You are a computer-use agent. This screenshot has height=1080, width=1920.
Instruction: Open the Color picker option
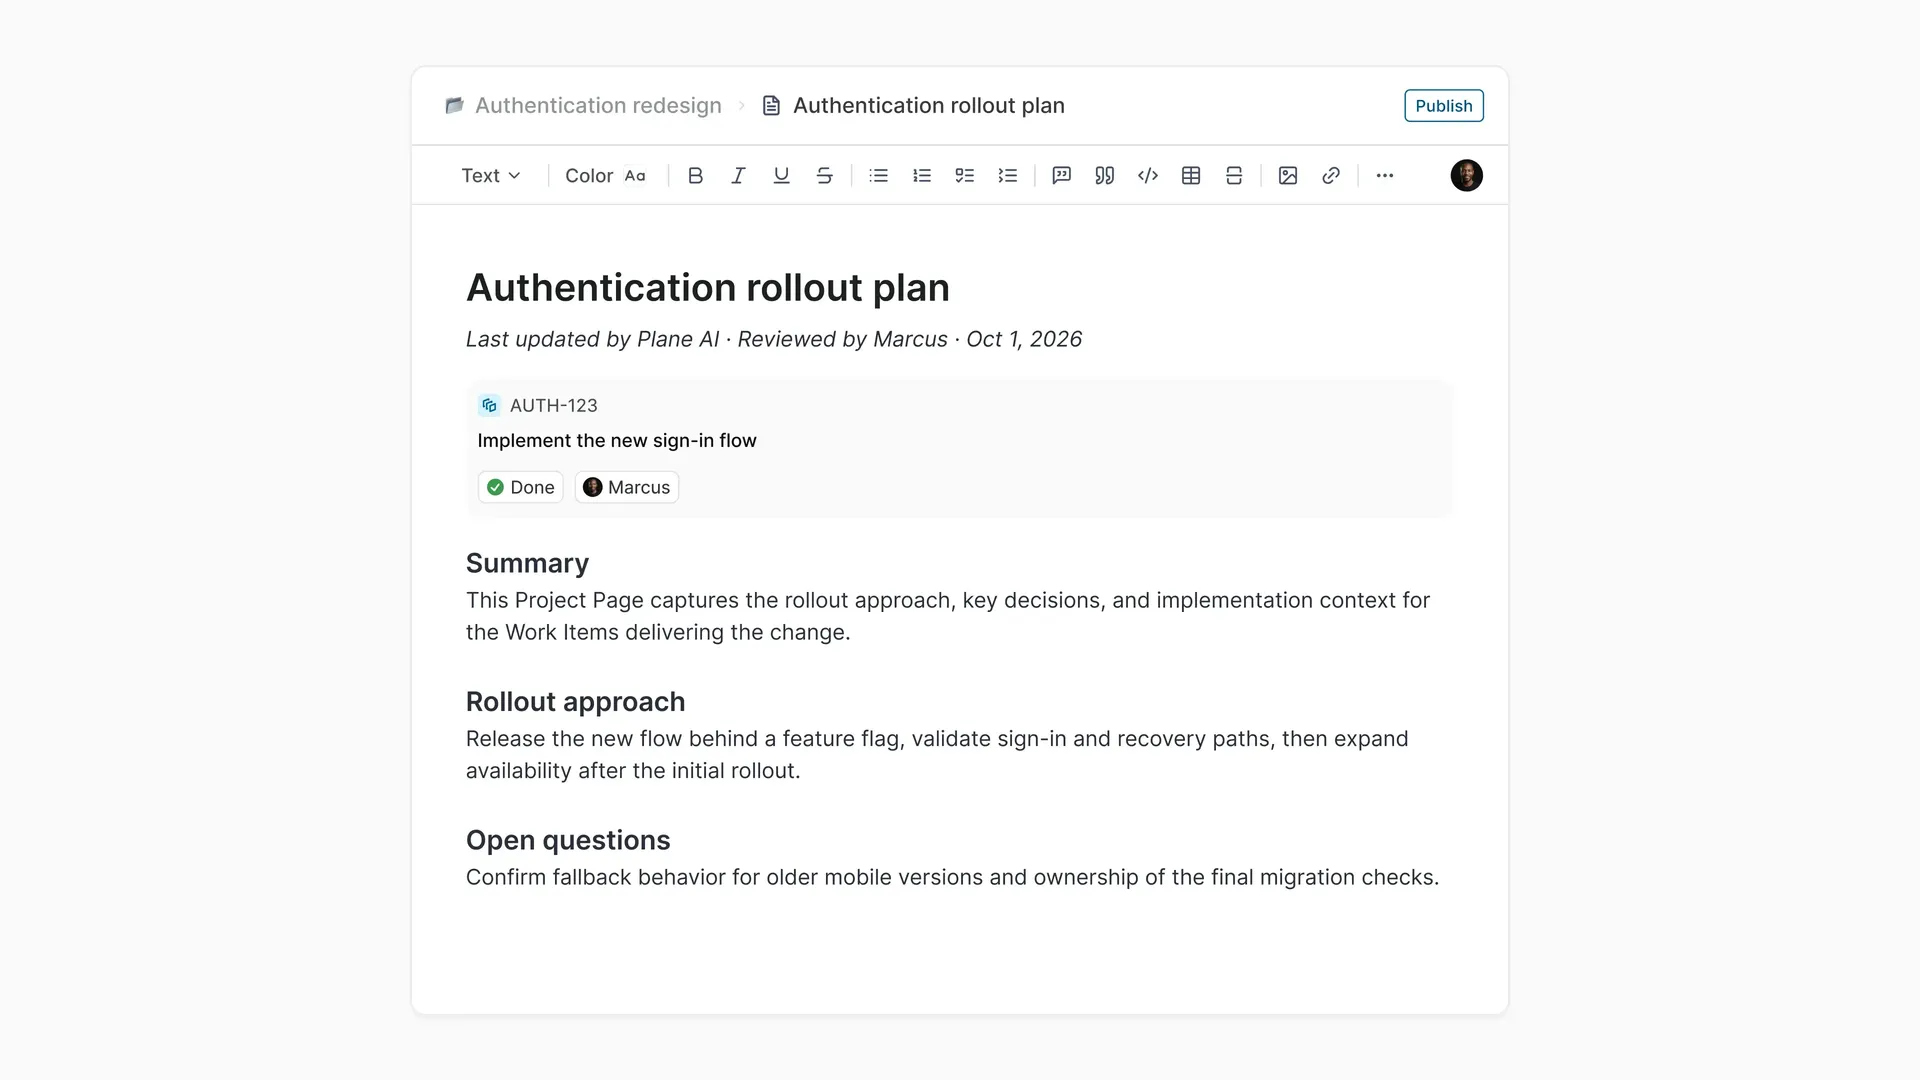[605, 176]
